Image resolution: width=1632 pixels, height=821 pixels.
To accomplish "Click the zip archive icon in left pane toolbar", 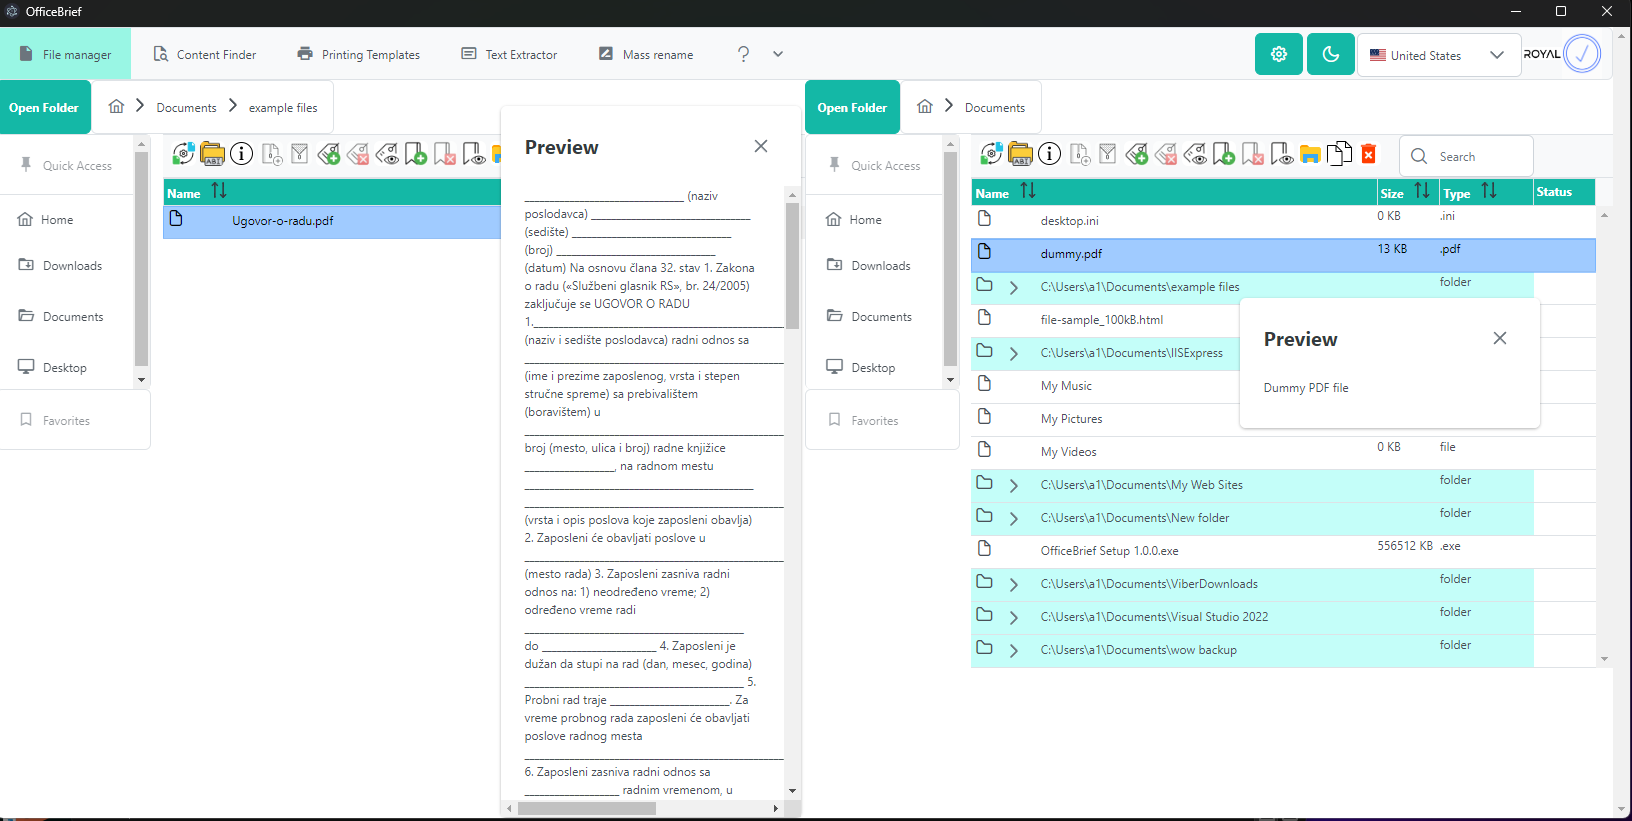I will tap(299, 154).
